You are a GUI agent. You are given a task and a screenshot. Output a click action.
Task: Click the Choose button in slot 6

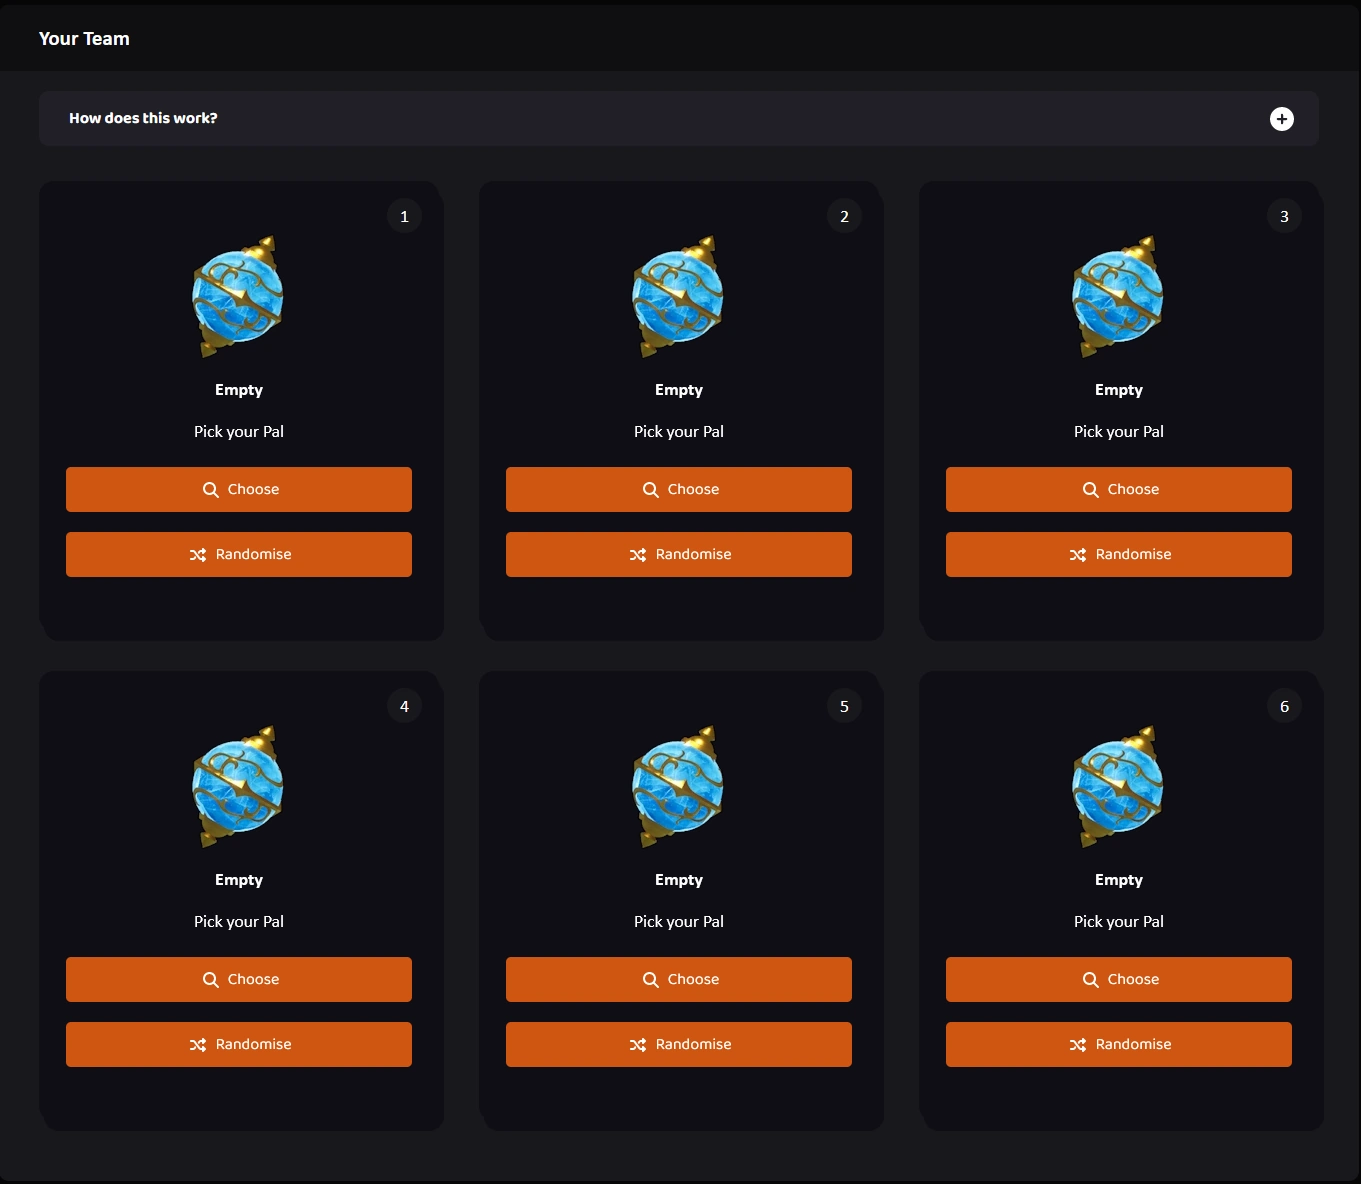(x=1119, y=979)
